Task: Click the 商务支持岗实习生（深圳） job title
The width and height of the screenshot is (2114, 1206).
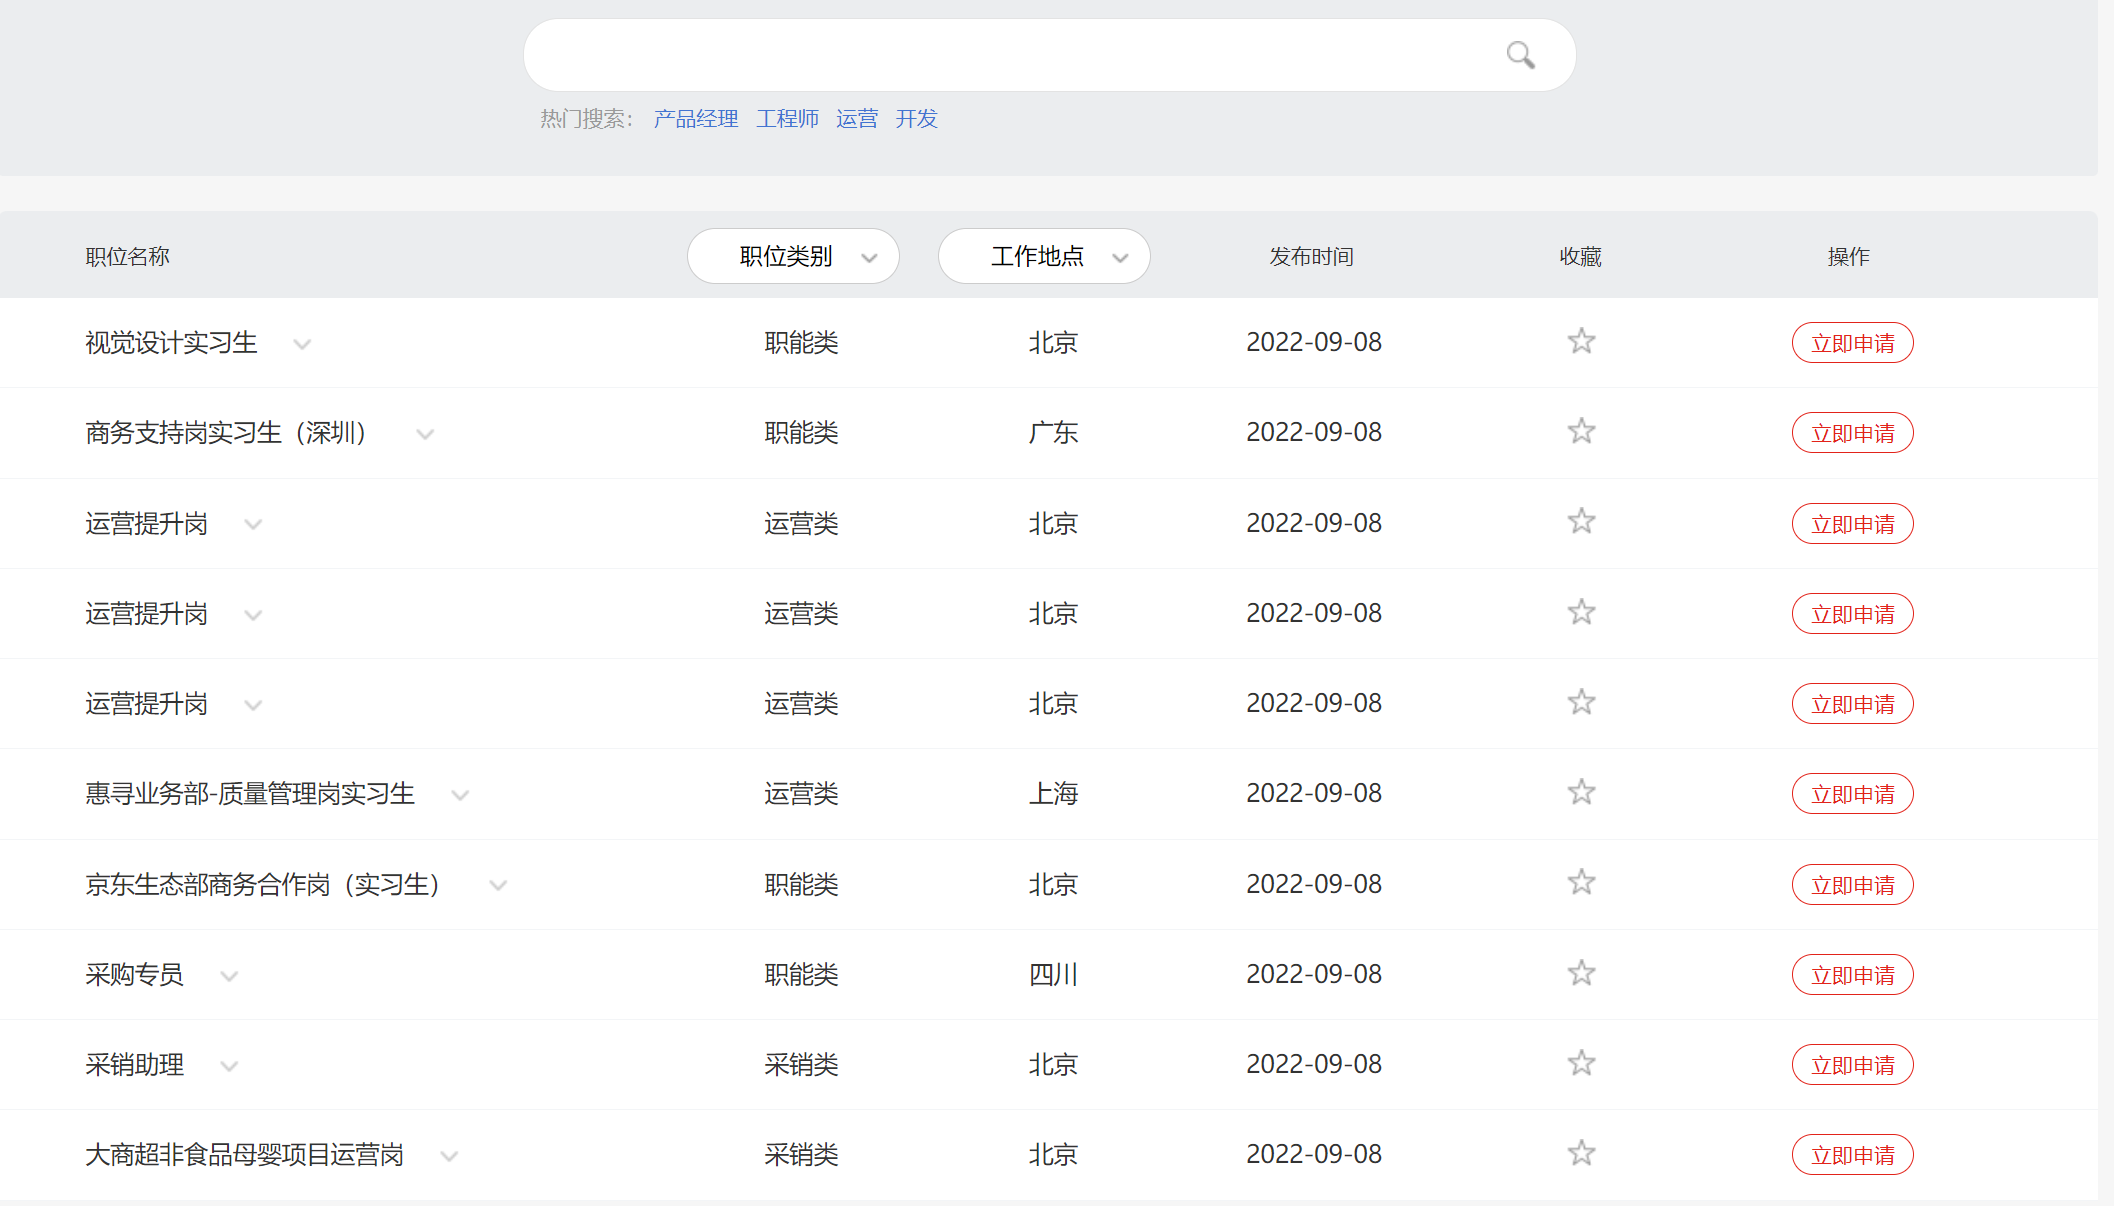Action: pos(226,433)
